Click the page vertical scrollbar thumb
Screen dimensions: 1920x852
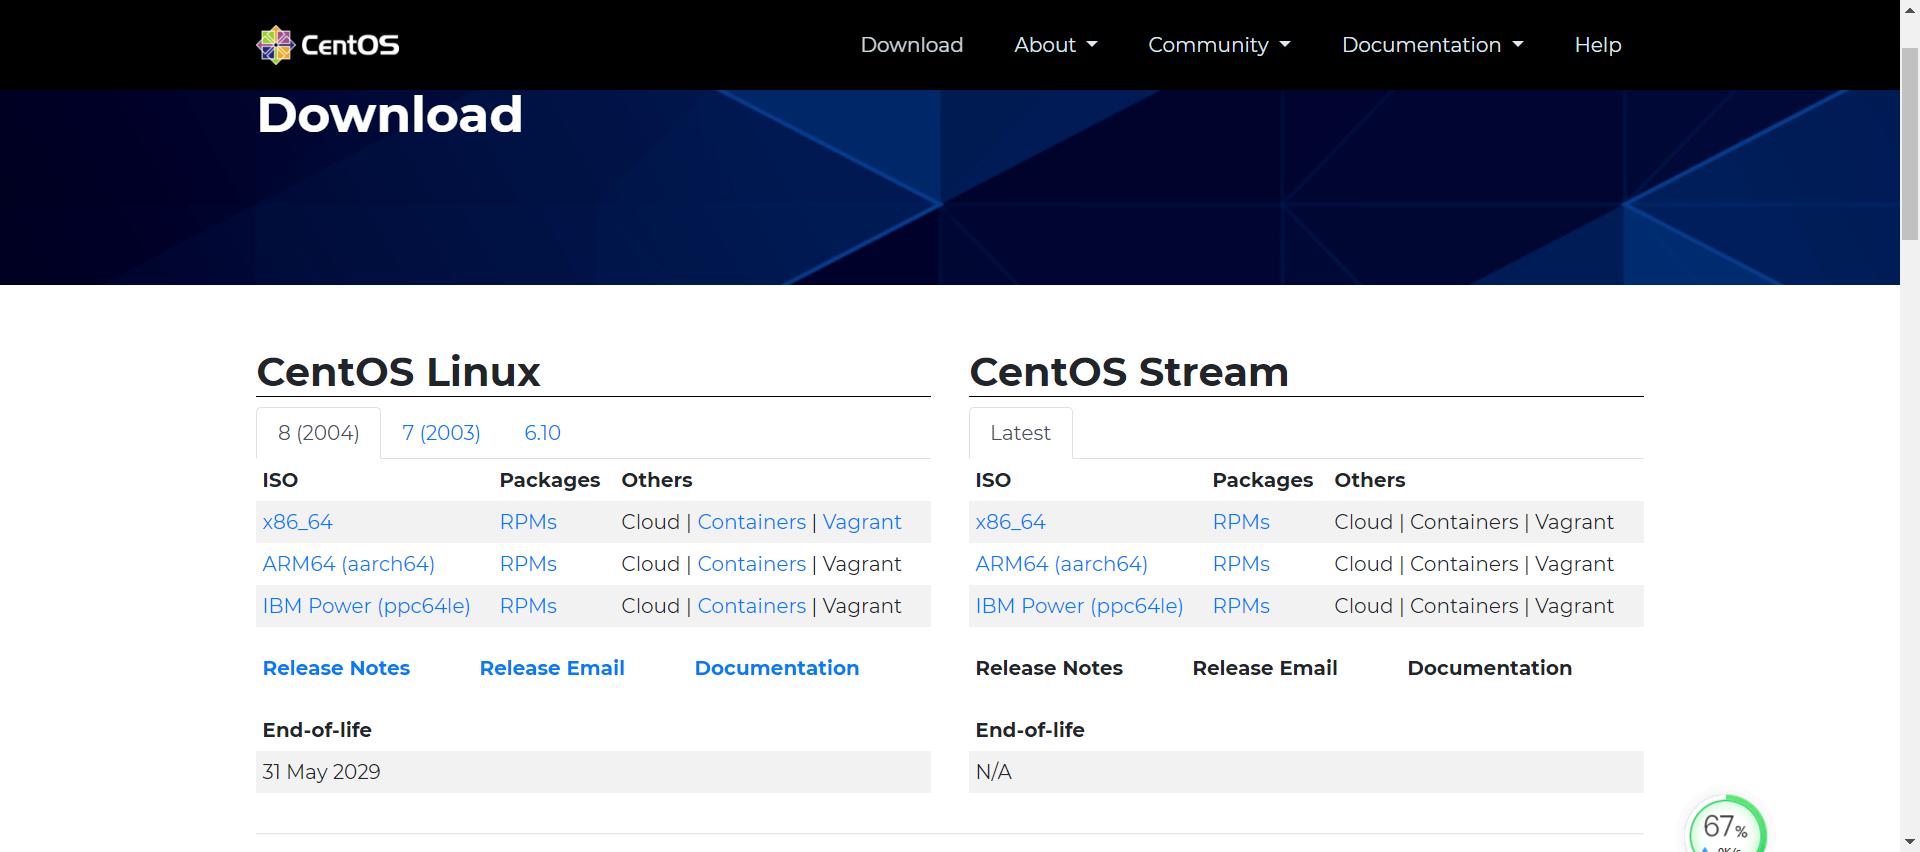(1910, 143)
